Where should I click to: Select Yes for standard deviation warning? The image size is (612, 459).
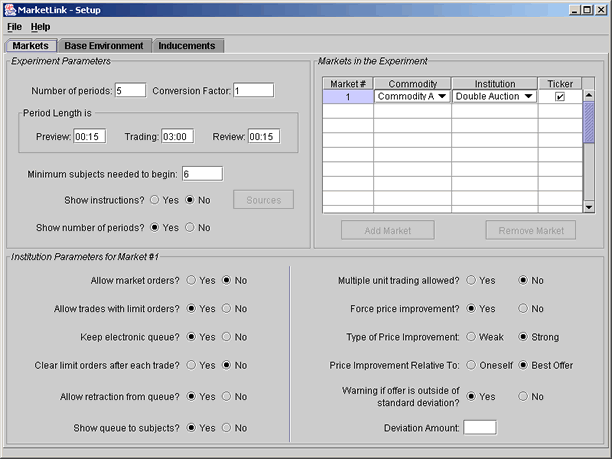coord(471,397)
